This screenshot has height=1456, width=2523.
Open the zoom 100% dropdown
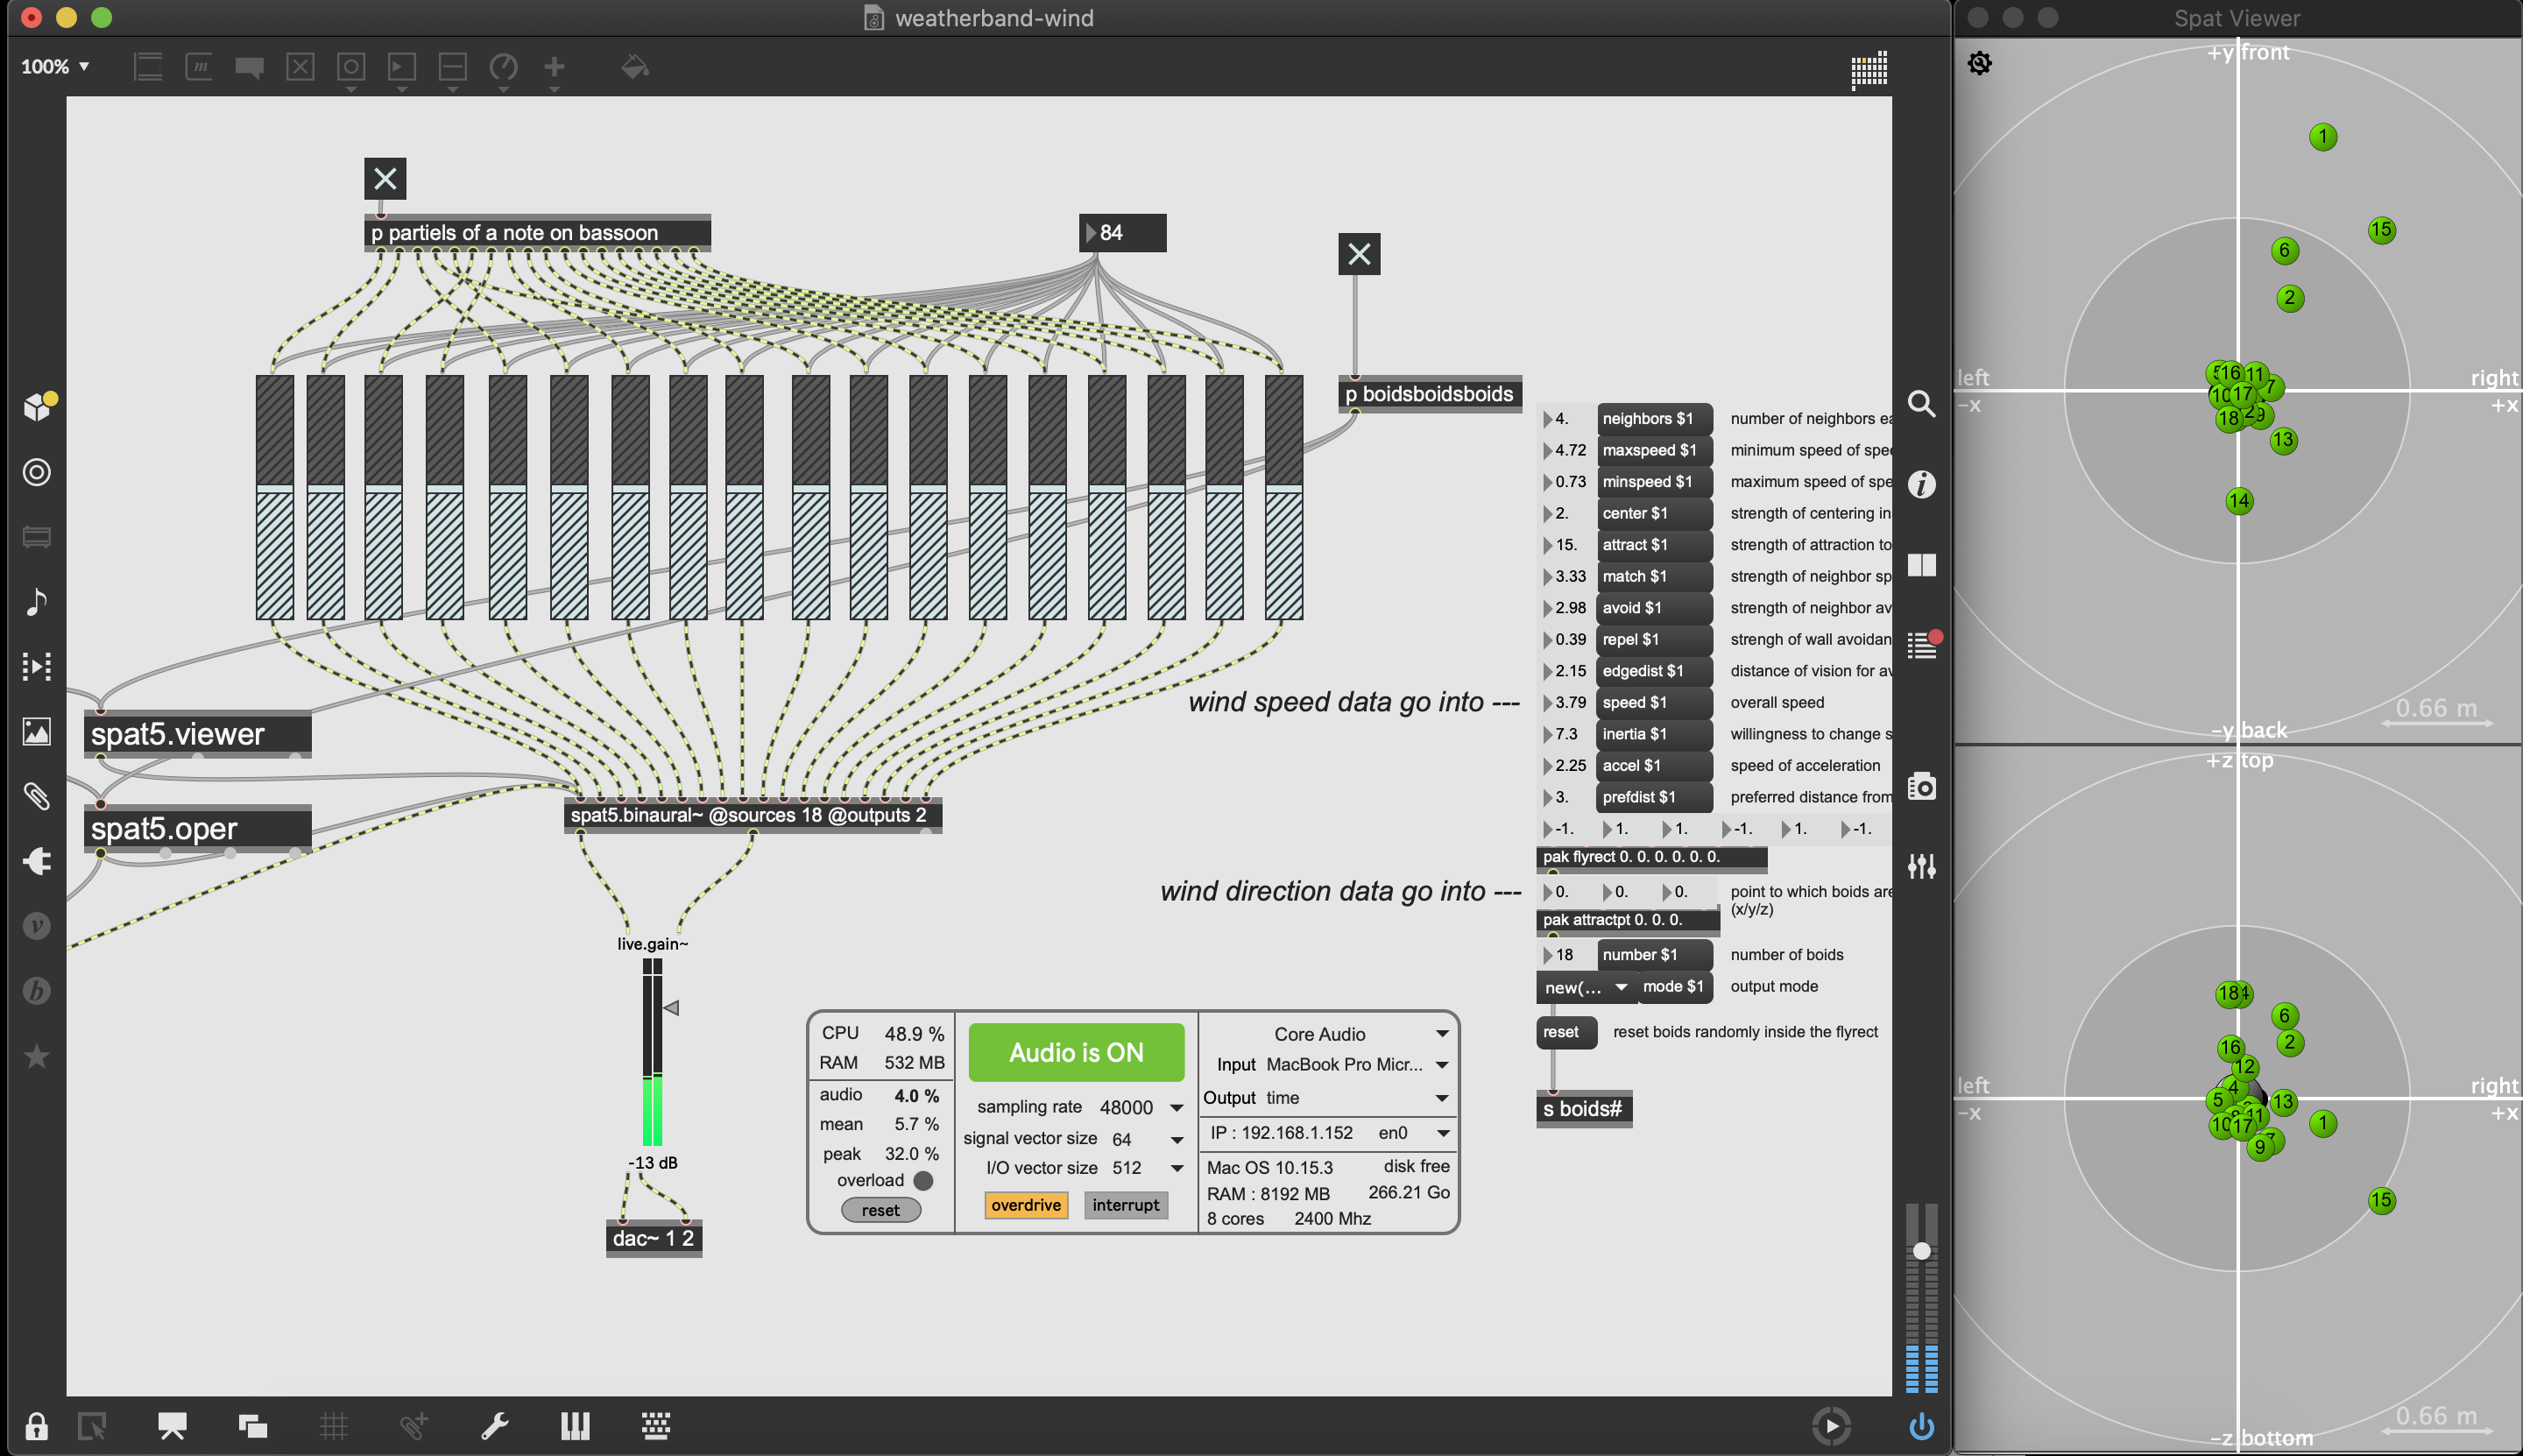(55, 67)
